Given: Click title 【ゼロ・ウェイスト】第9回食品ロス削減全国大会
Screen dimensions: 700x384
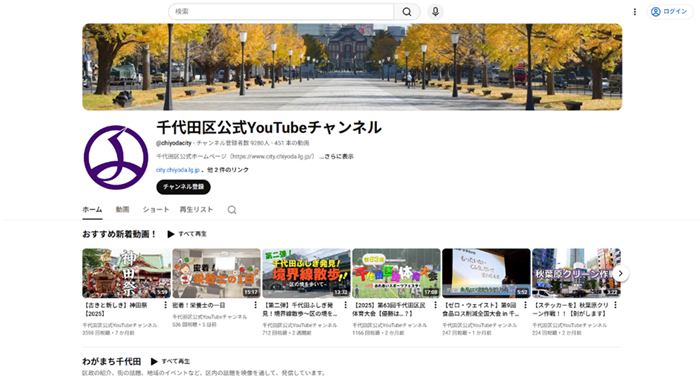Looking at the screenshot, I should point(481,309).
